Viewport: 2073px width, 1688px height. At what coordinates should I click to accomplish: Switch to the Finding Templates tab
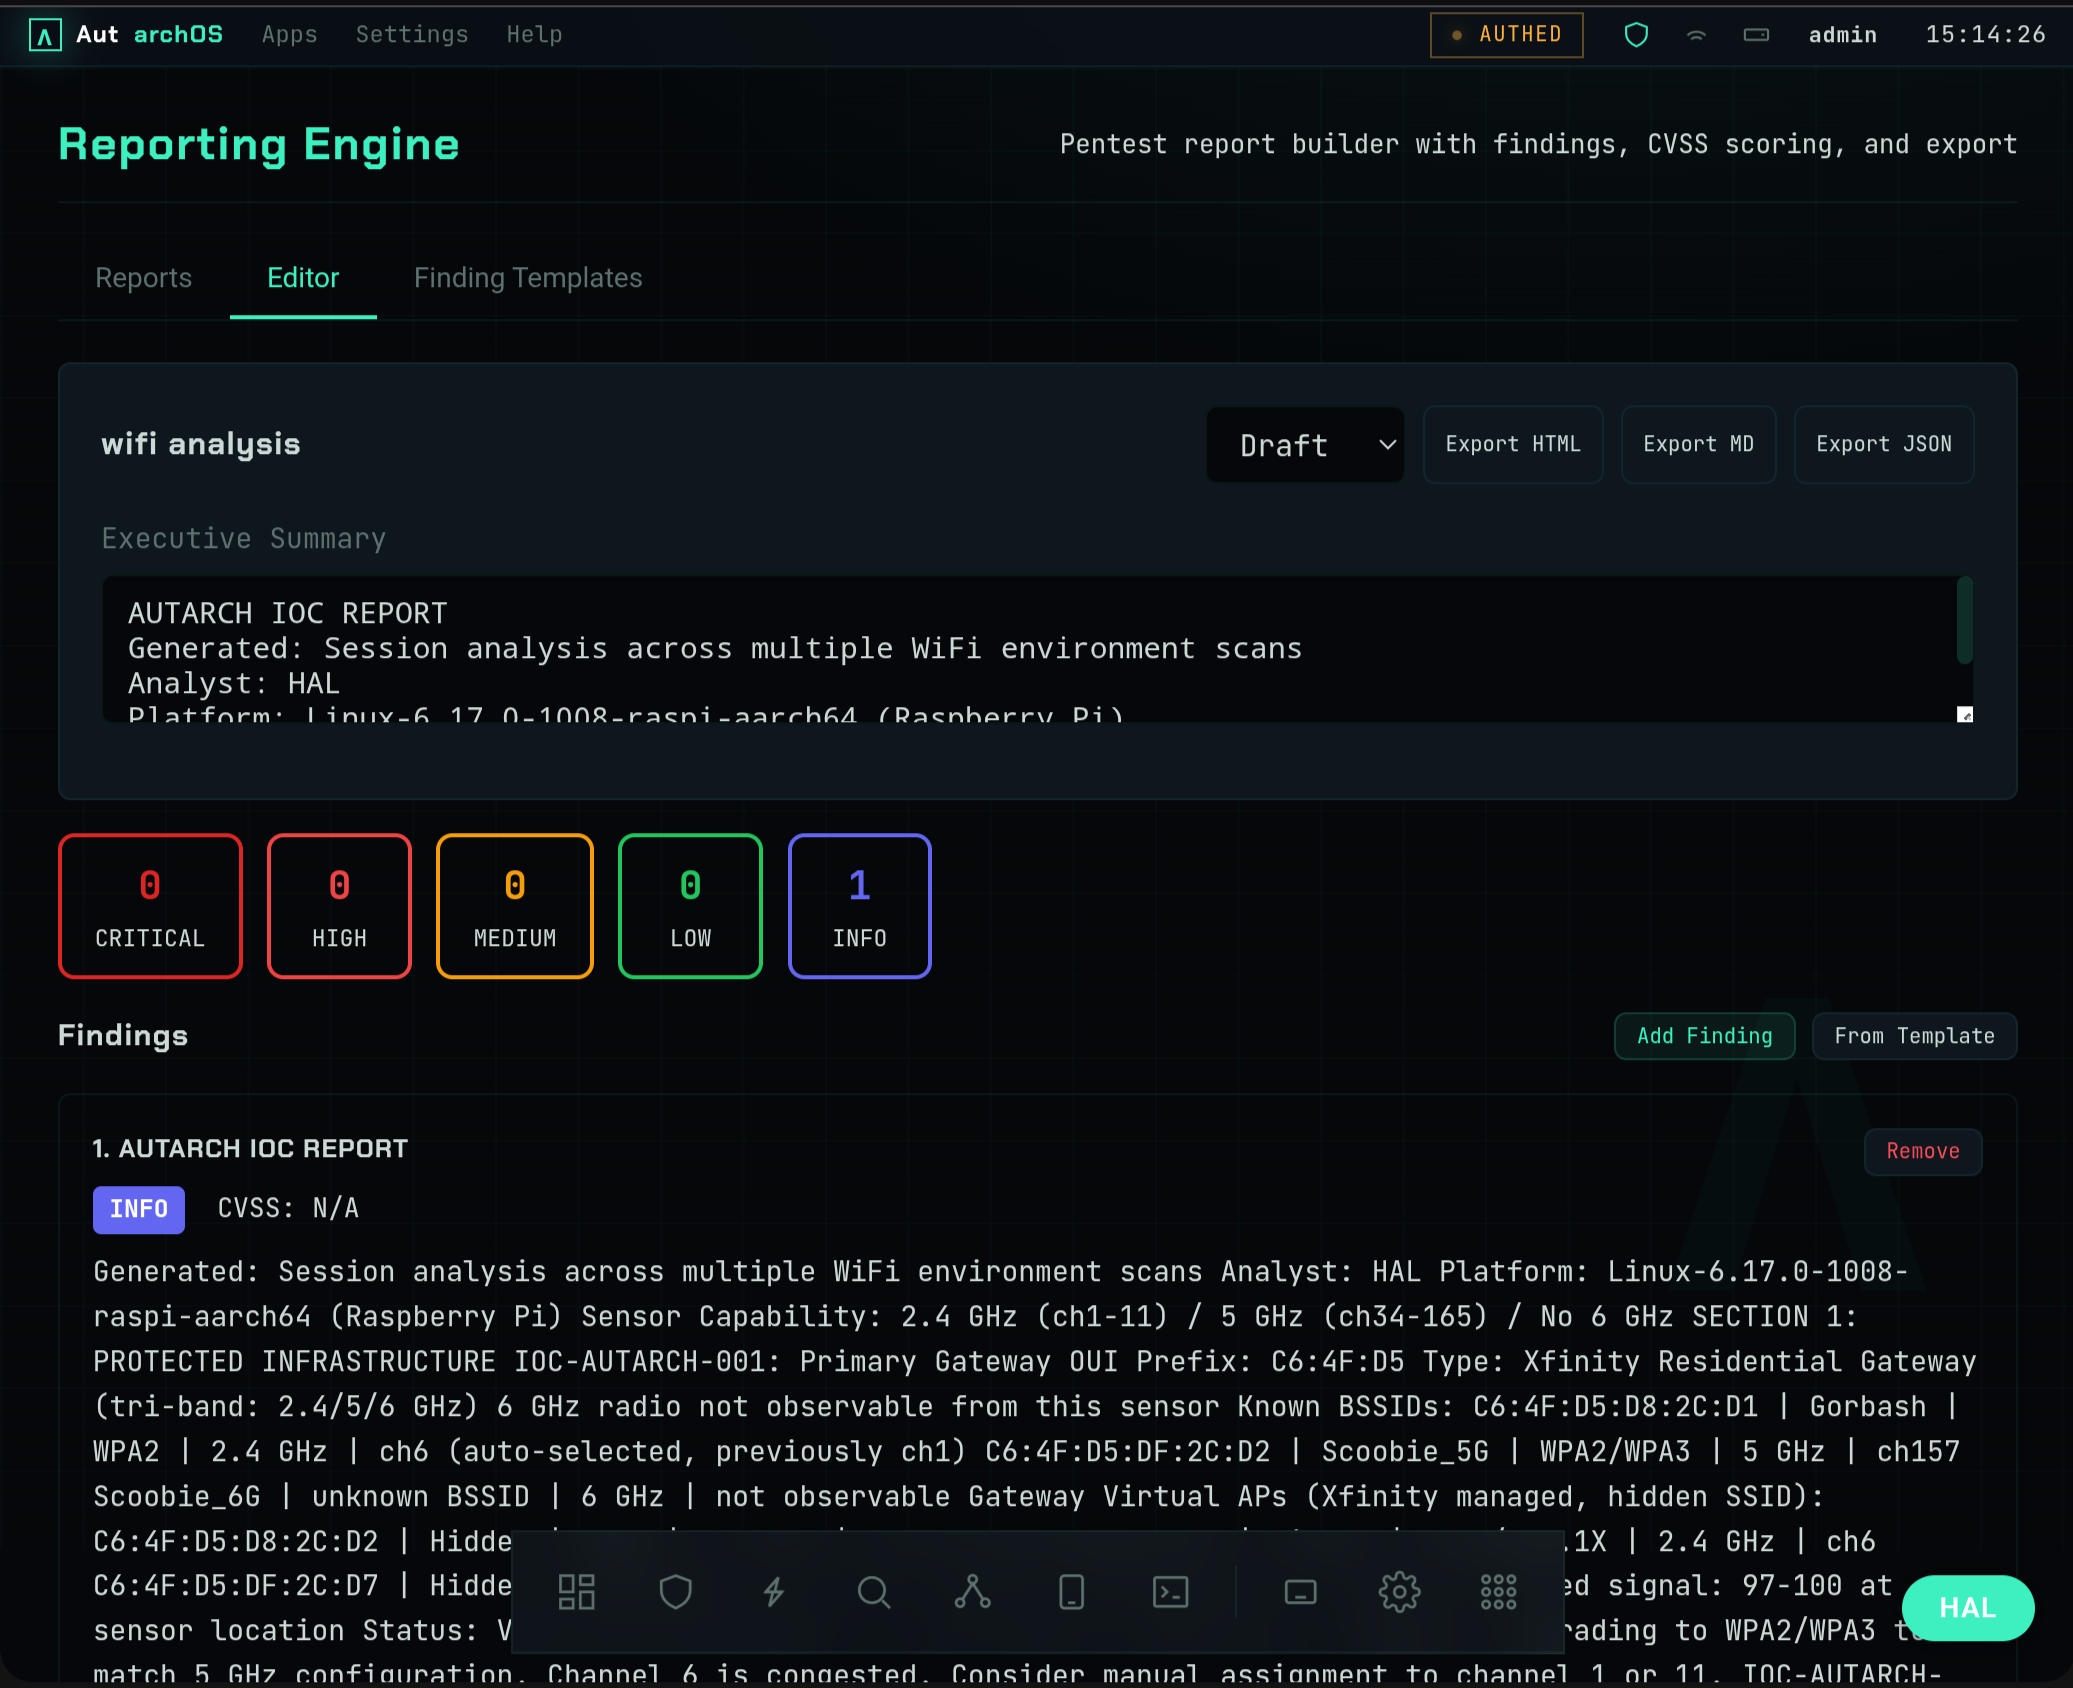point(528,278)
